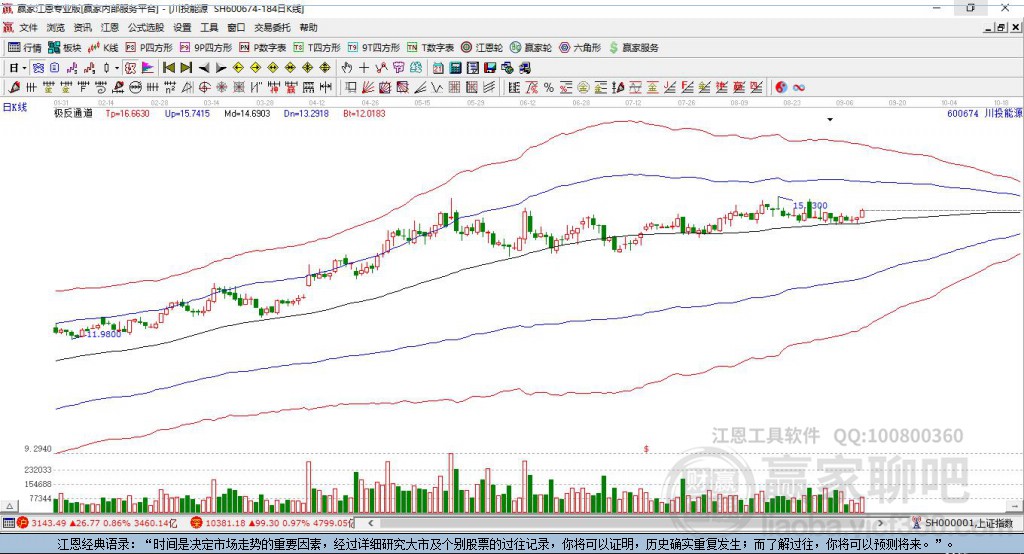Click the 日K线 period label

click(14, 107)
